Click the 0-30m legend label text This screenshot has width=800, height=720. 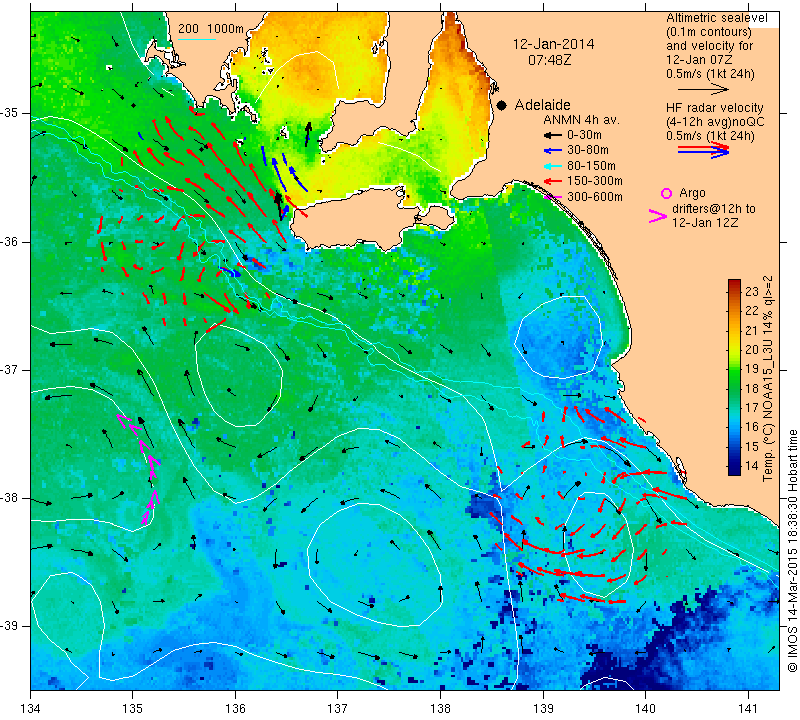[584, 136]
